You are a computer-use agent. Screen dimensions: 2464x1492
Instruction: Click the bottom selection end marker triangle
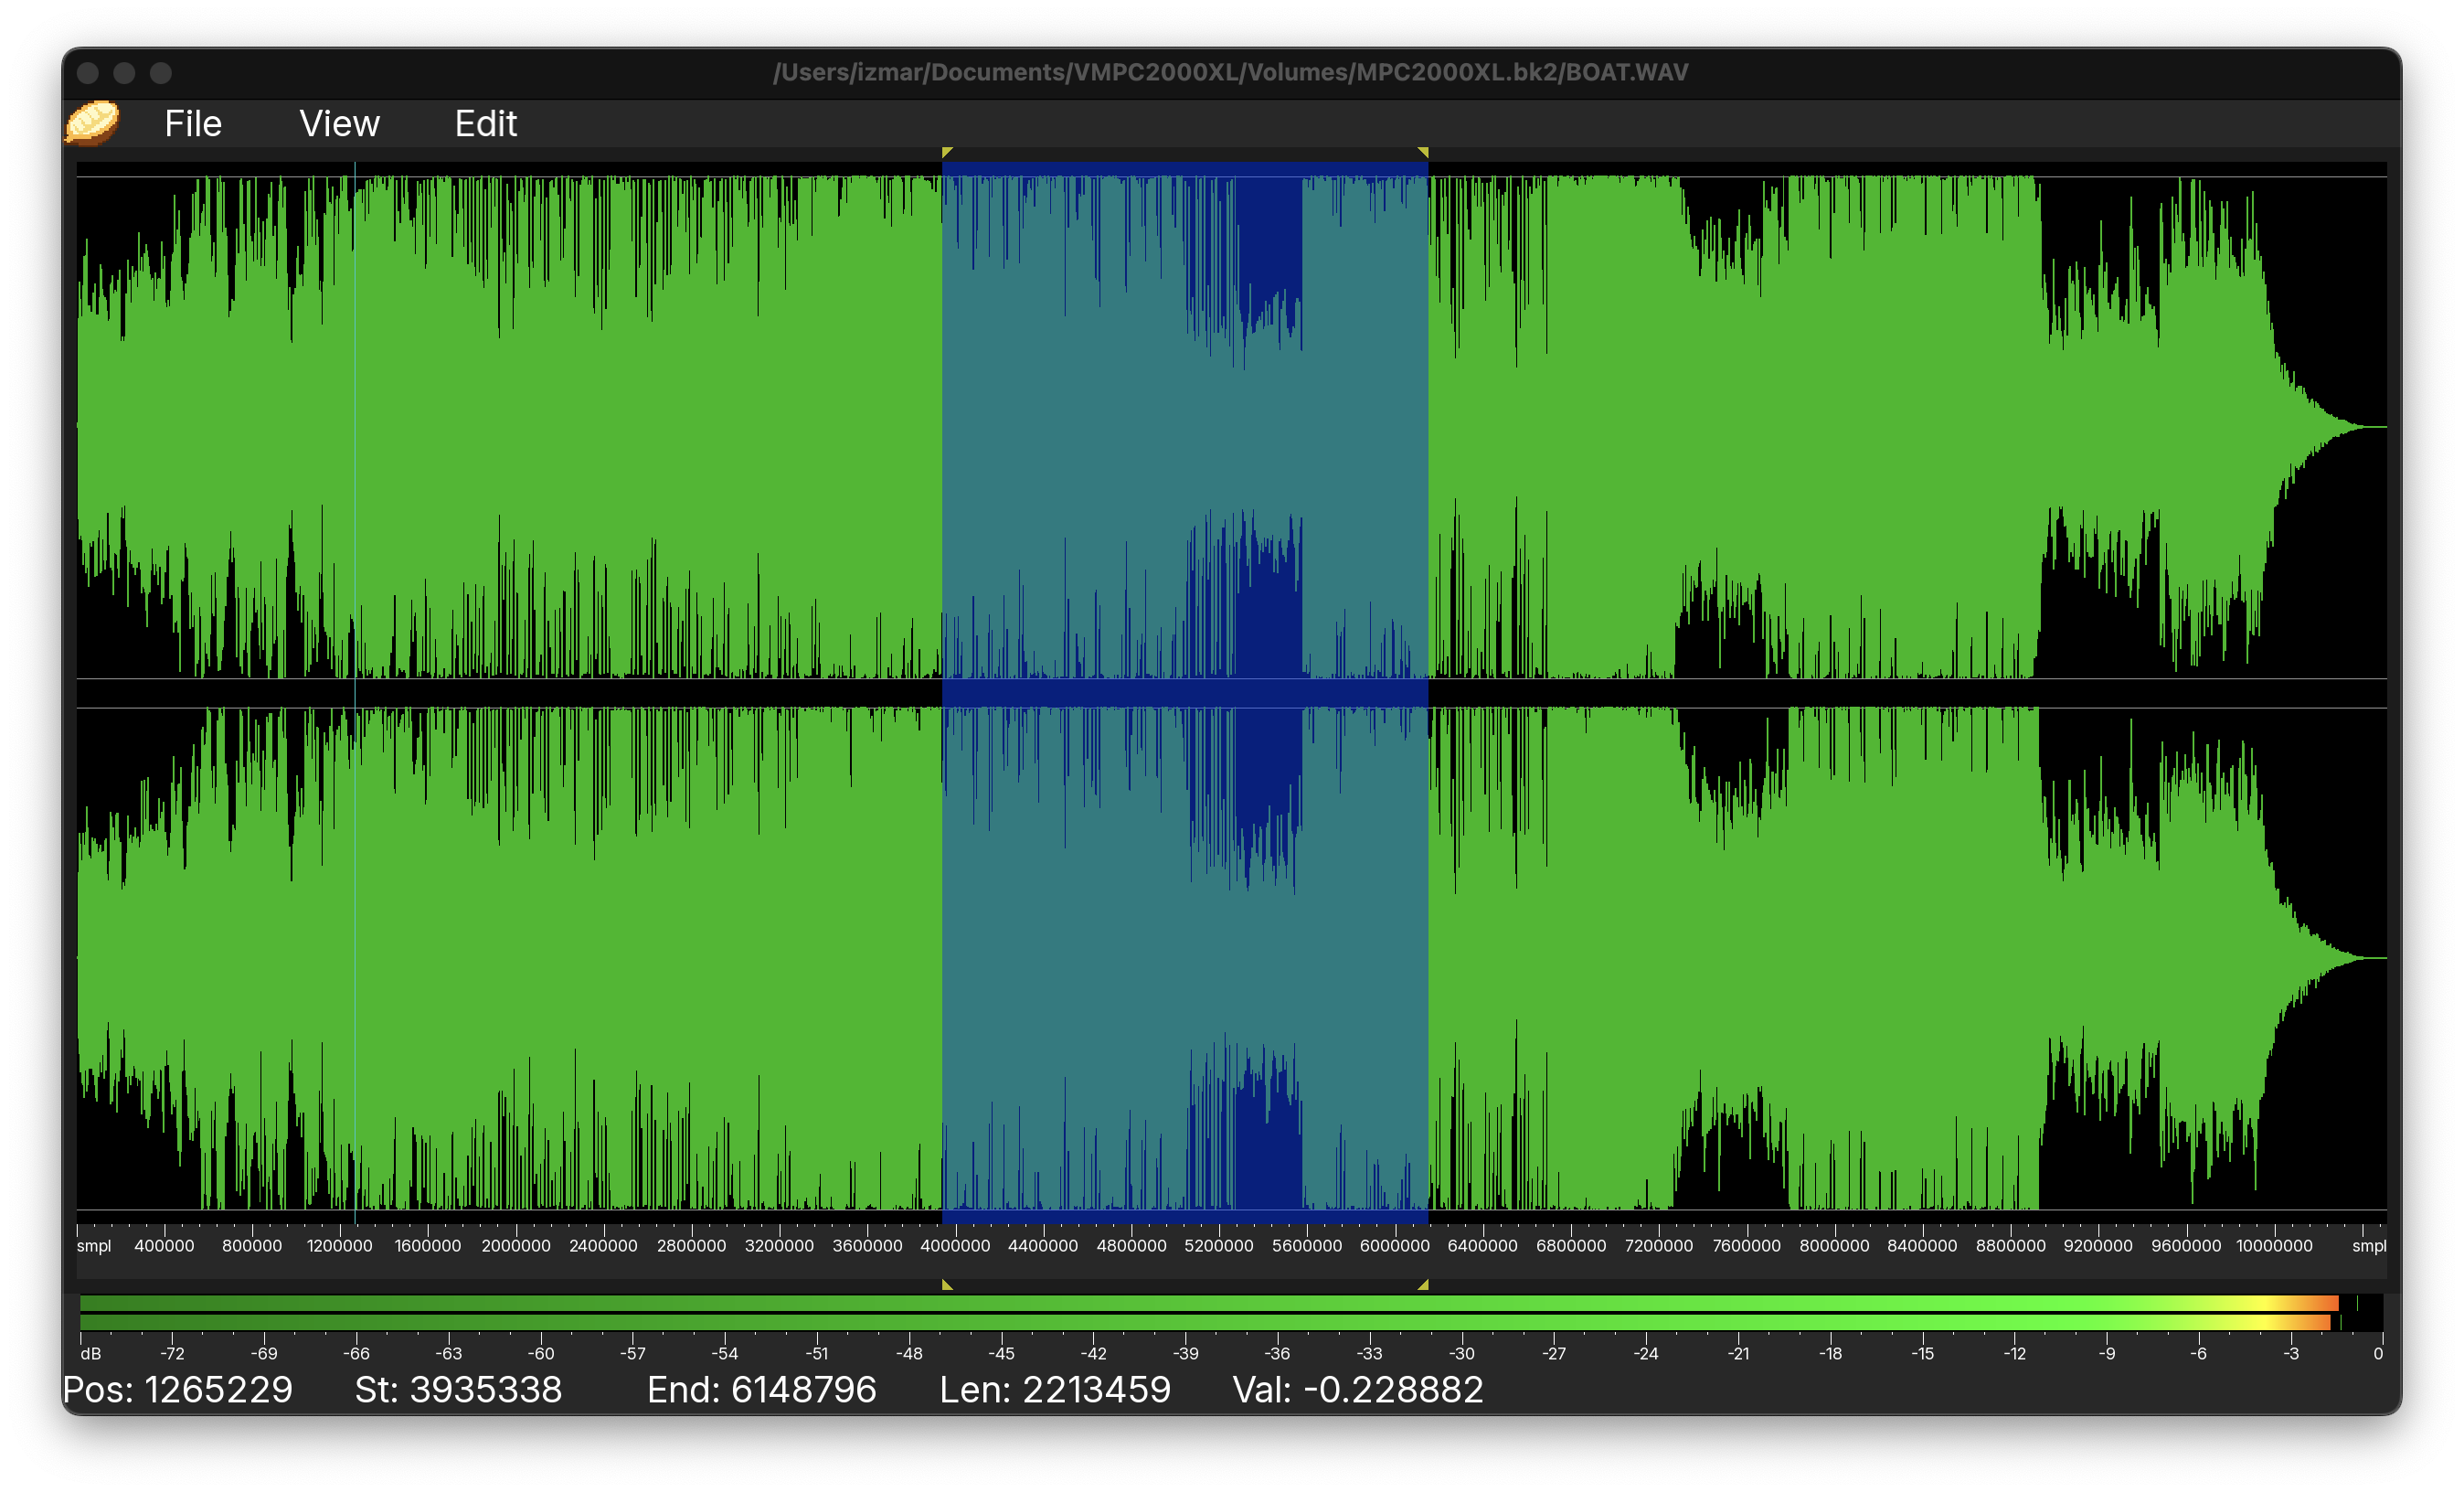coord(1423,1285)
